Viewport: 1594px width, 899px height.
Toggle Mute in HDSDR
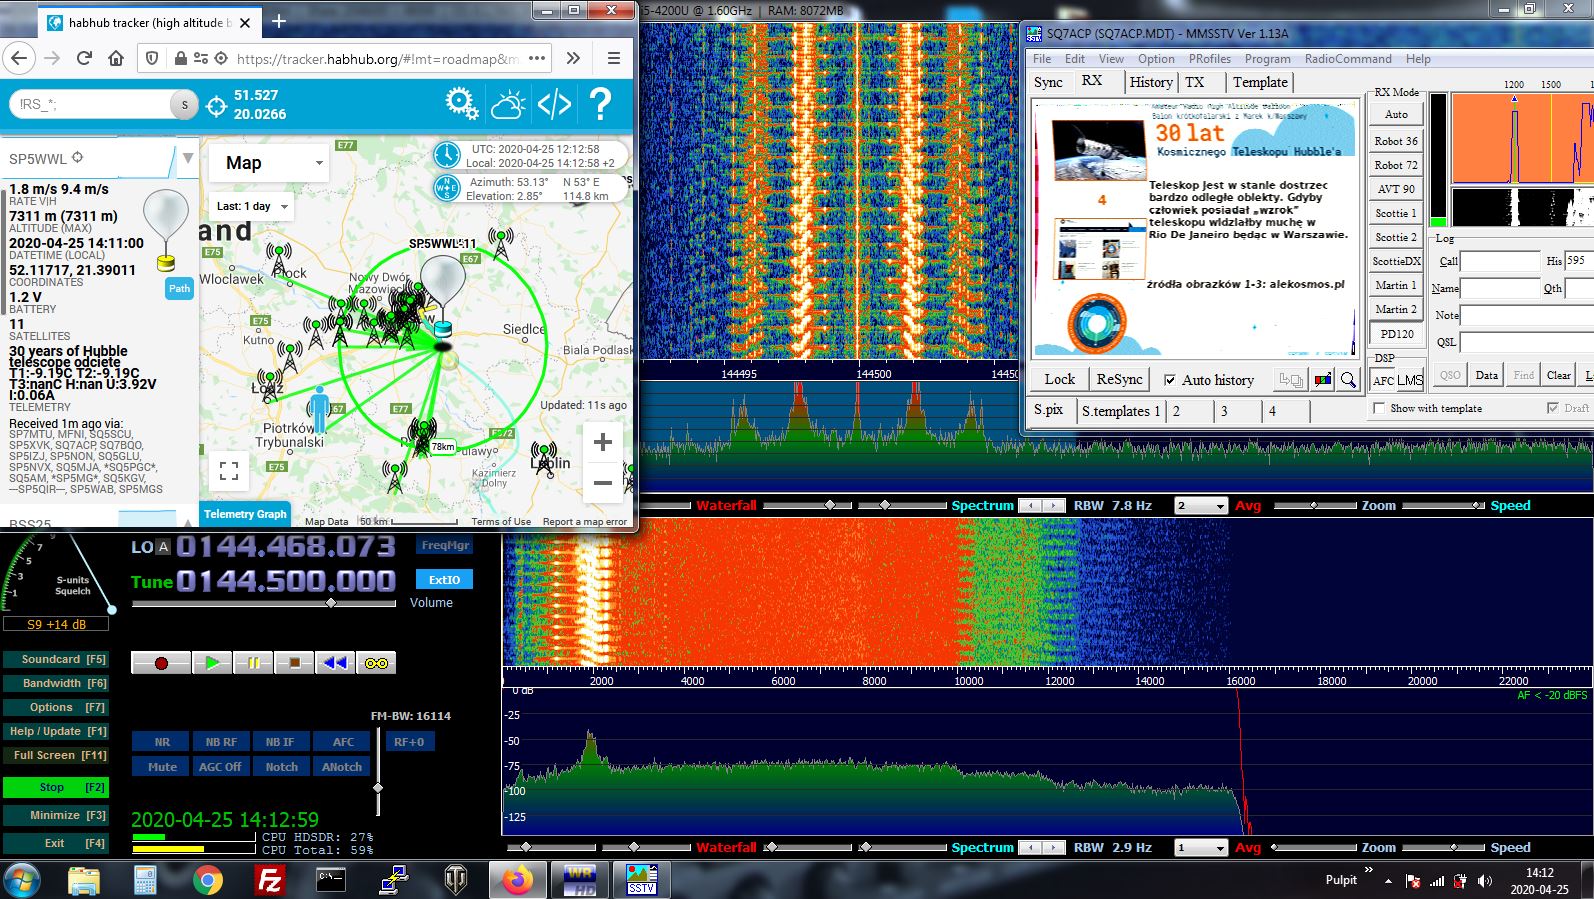tap(162, 767)
